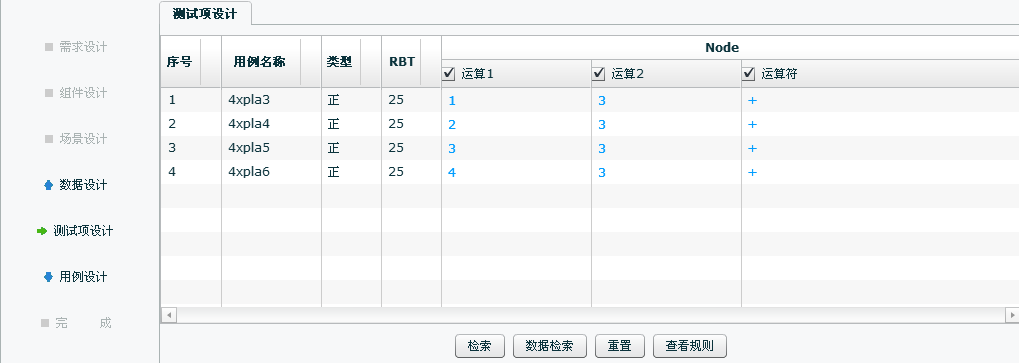
Task: Click the gray square beside 场景设计
Action: point(49,139)
